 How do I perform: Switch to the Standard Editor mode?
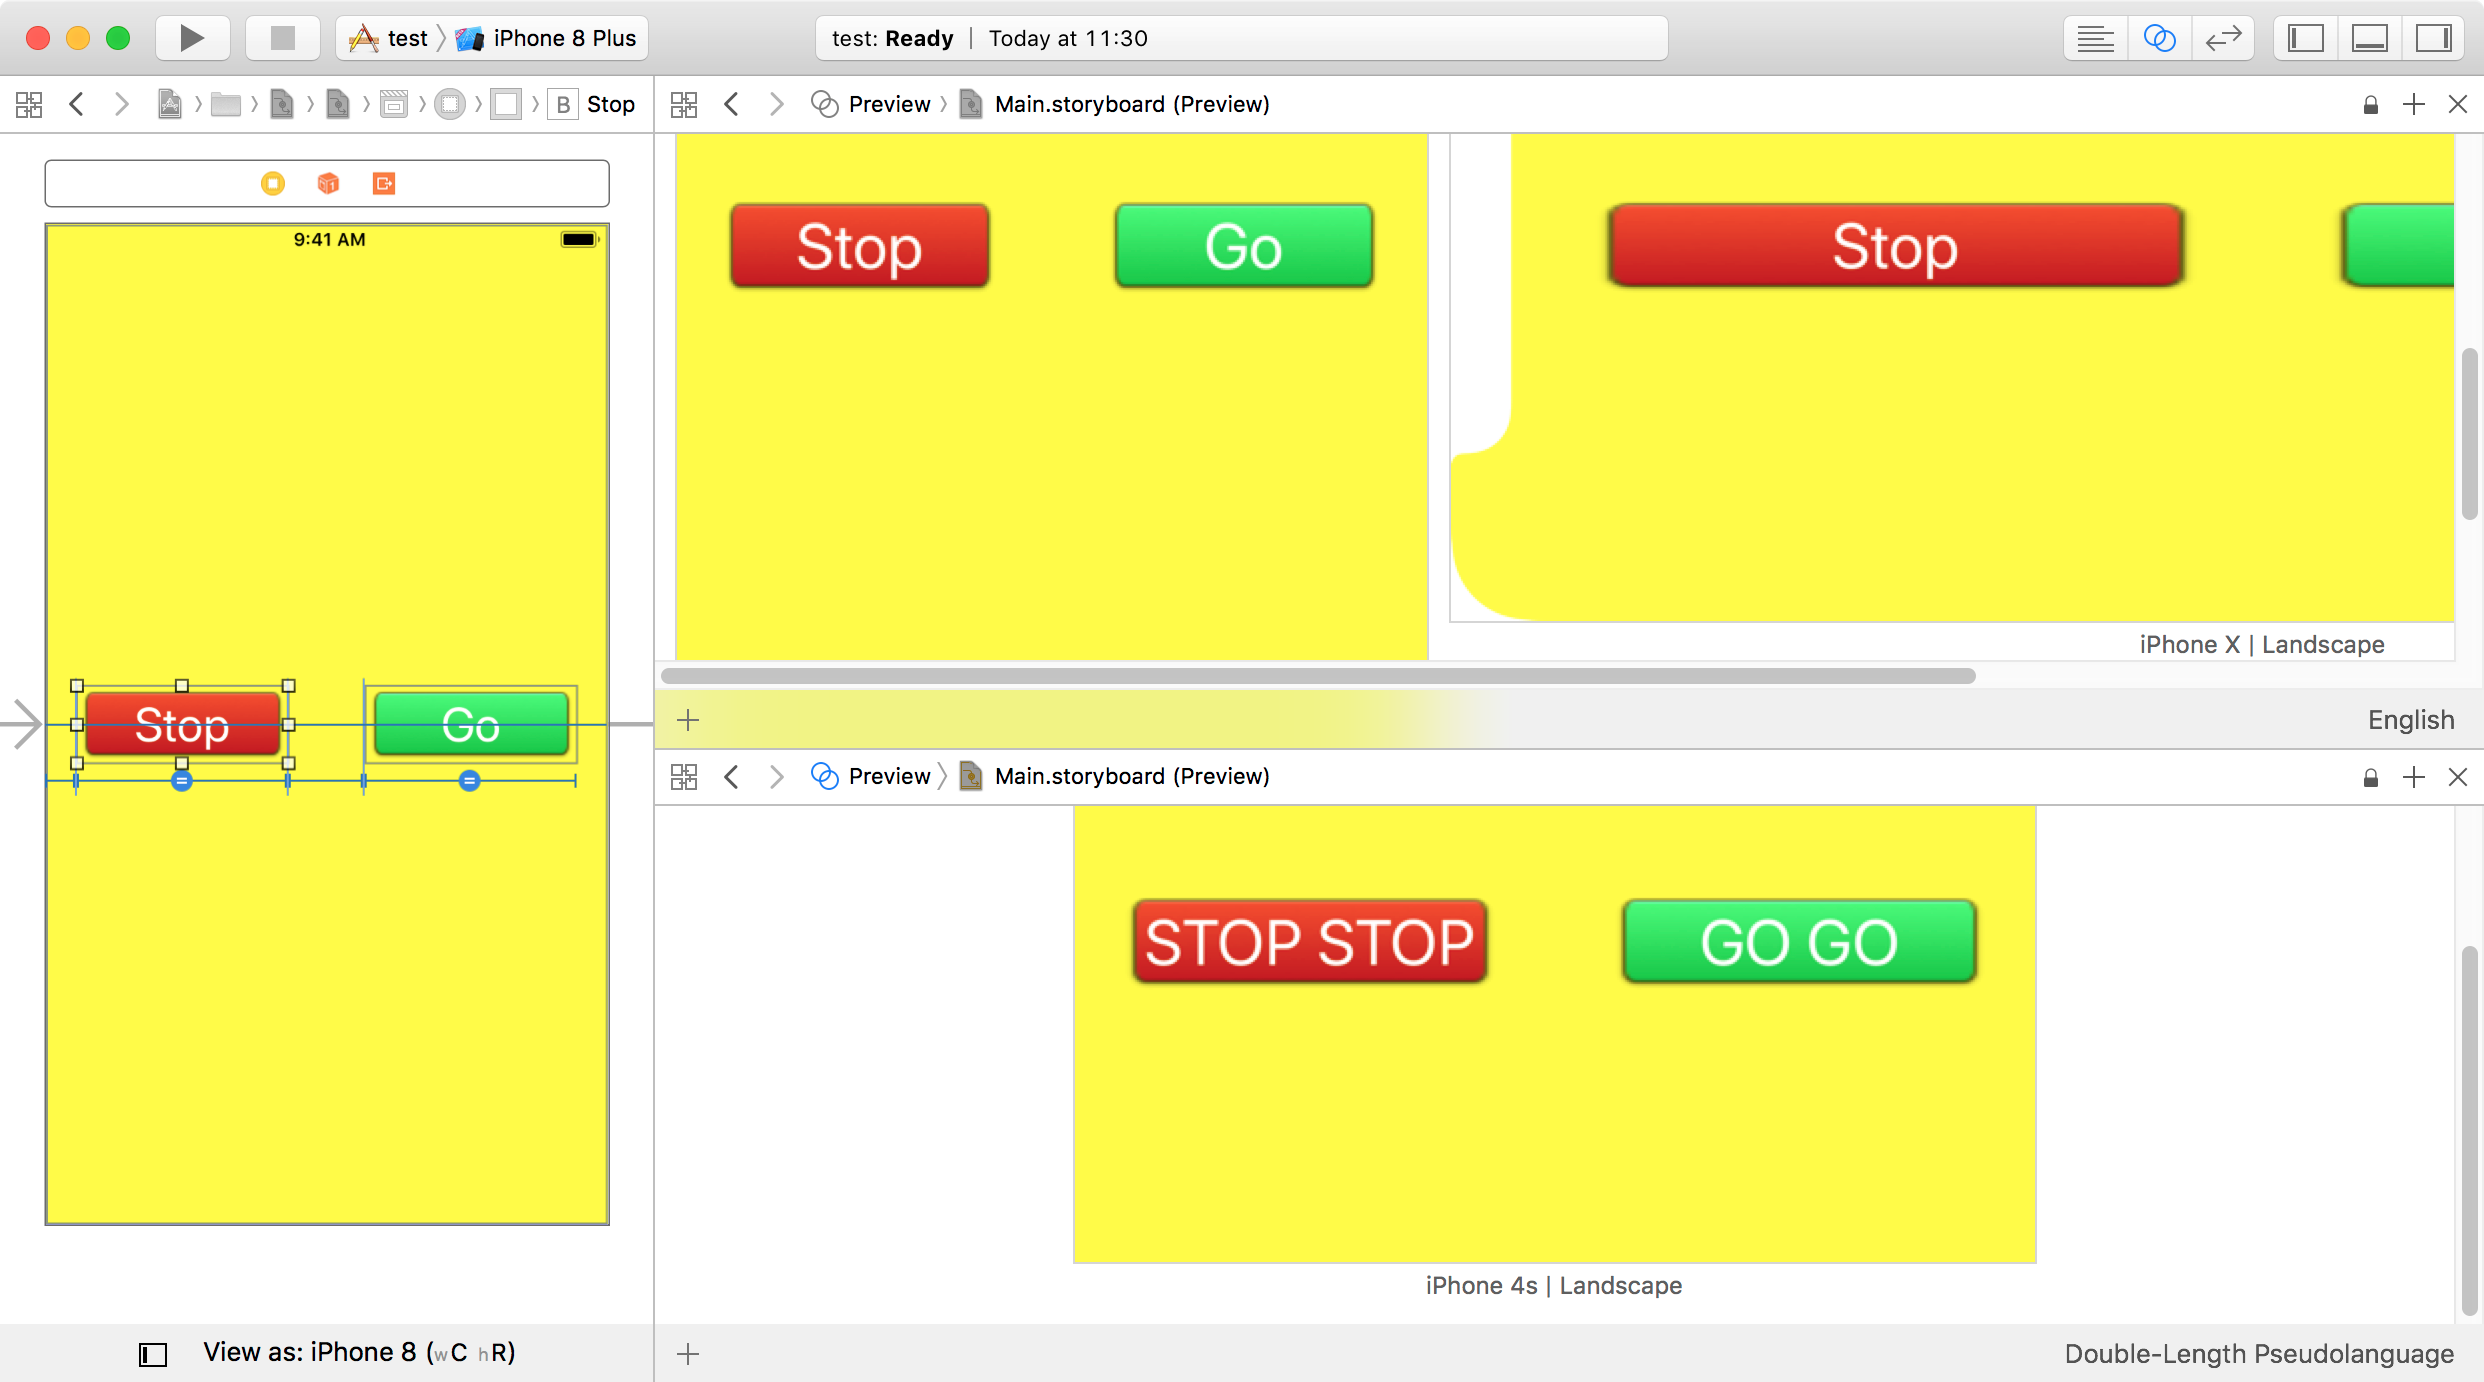coord(2096,38)
